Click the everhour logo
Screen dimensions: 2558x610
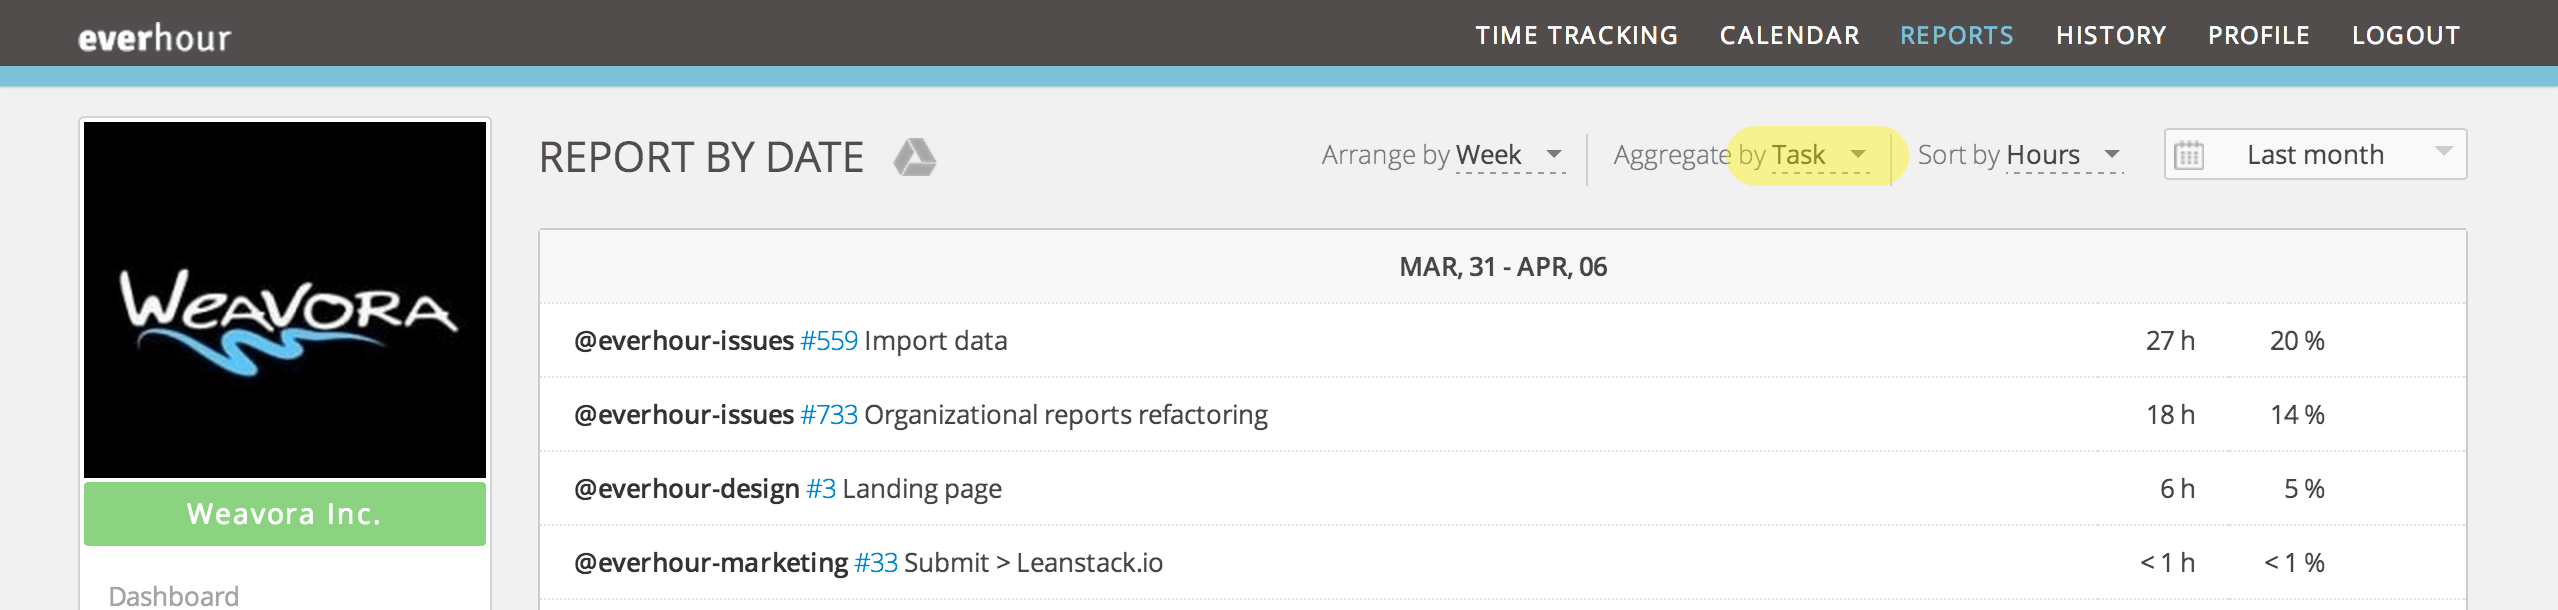[153, 36]
